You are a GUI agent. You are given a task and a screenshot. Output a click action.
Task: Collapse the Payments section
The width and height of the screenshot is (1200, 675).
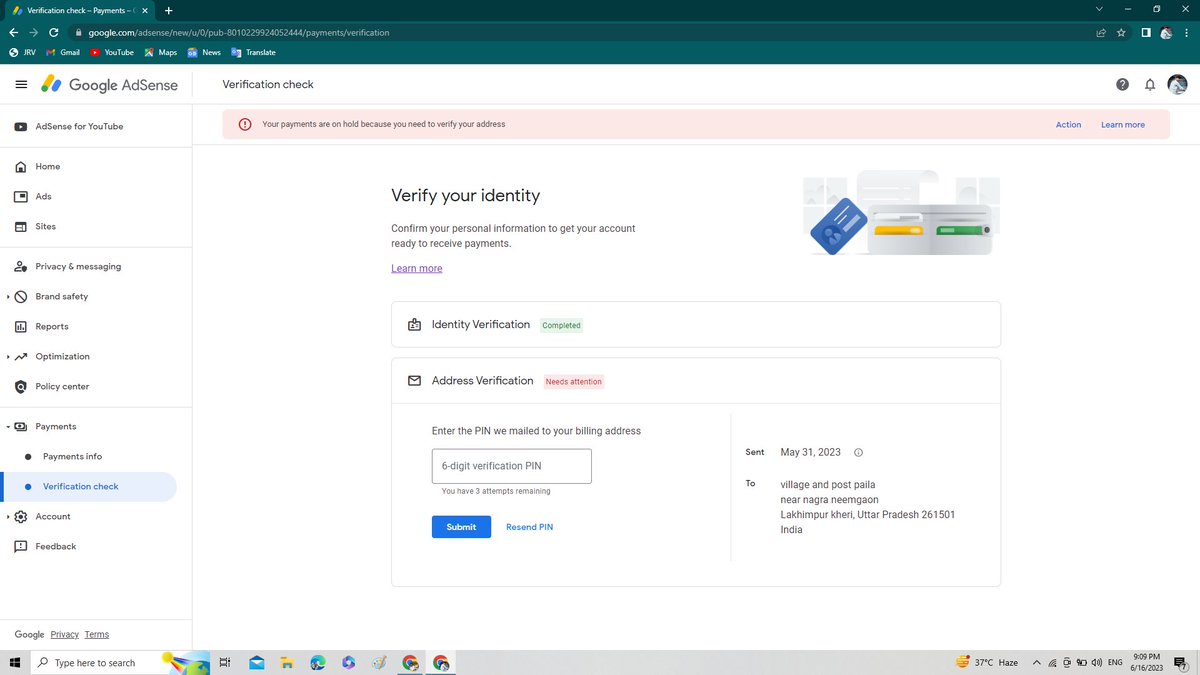point(8,427)
